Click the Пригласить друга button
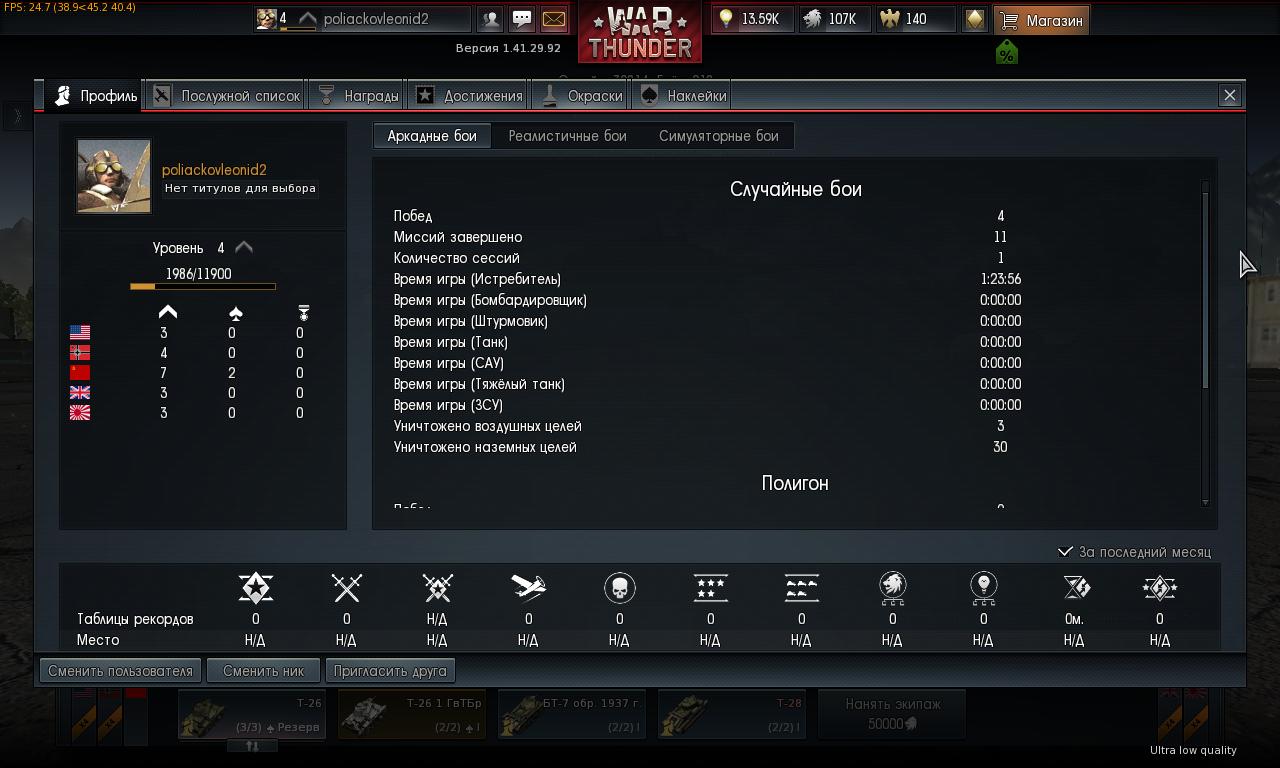This screenshot has width=1280, height=768. click(x=390, y=671)
